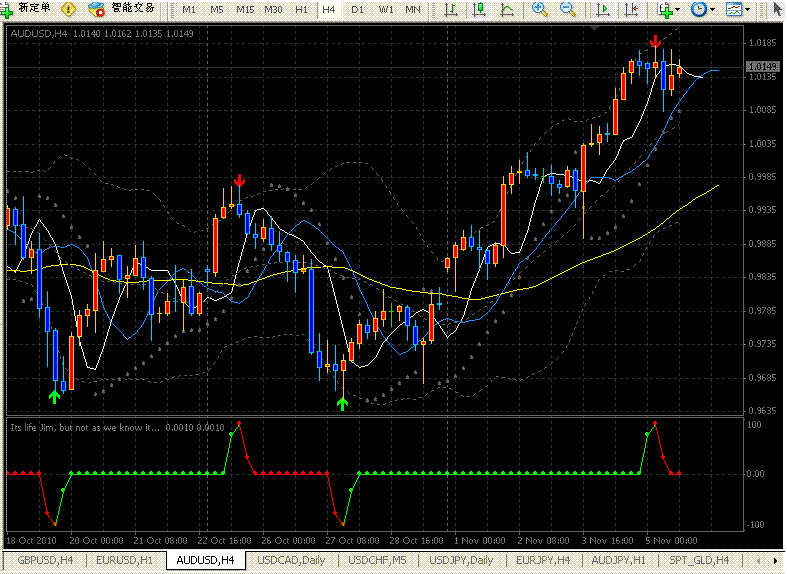Click the indicator scale value 100
Image resolution: width=787 pixels, height=574 pixels.
point(754,425)
